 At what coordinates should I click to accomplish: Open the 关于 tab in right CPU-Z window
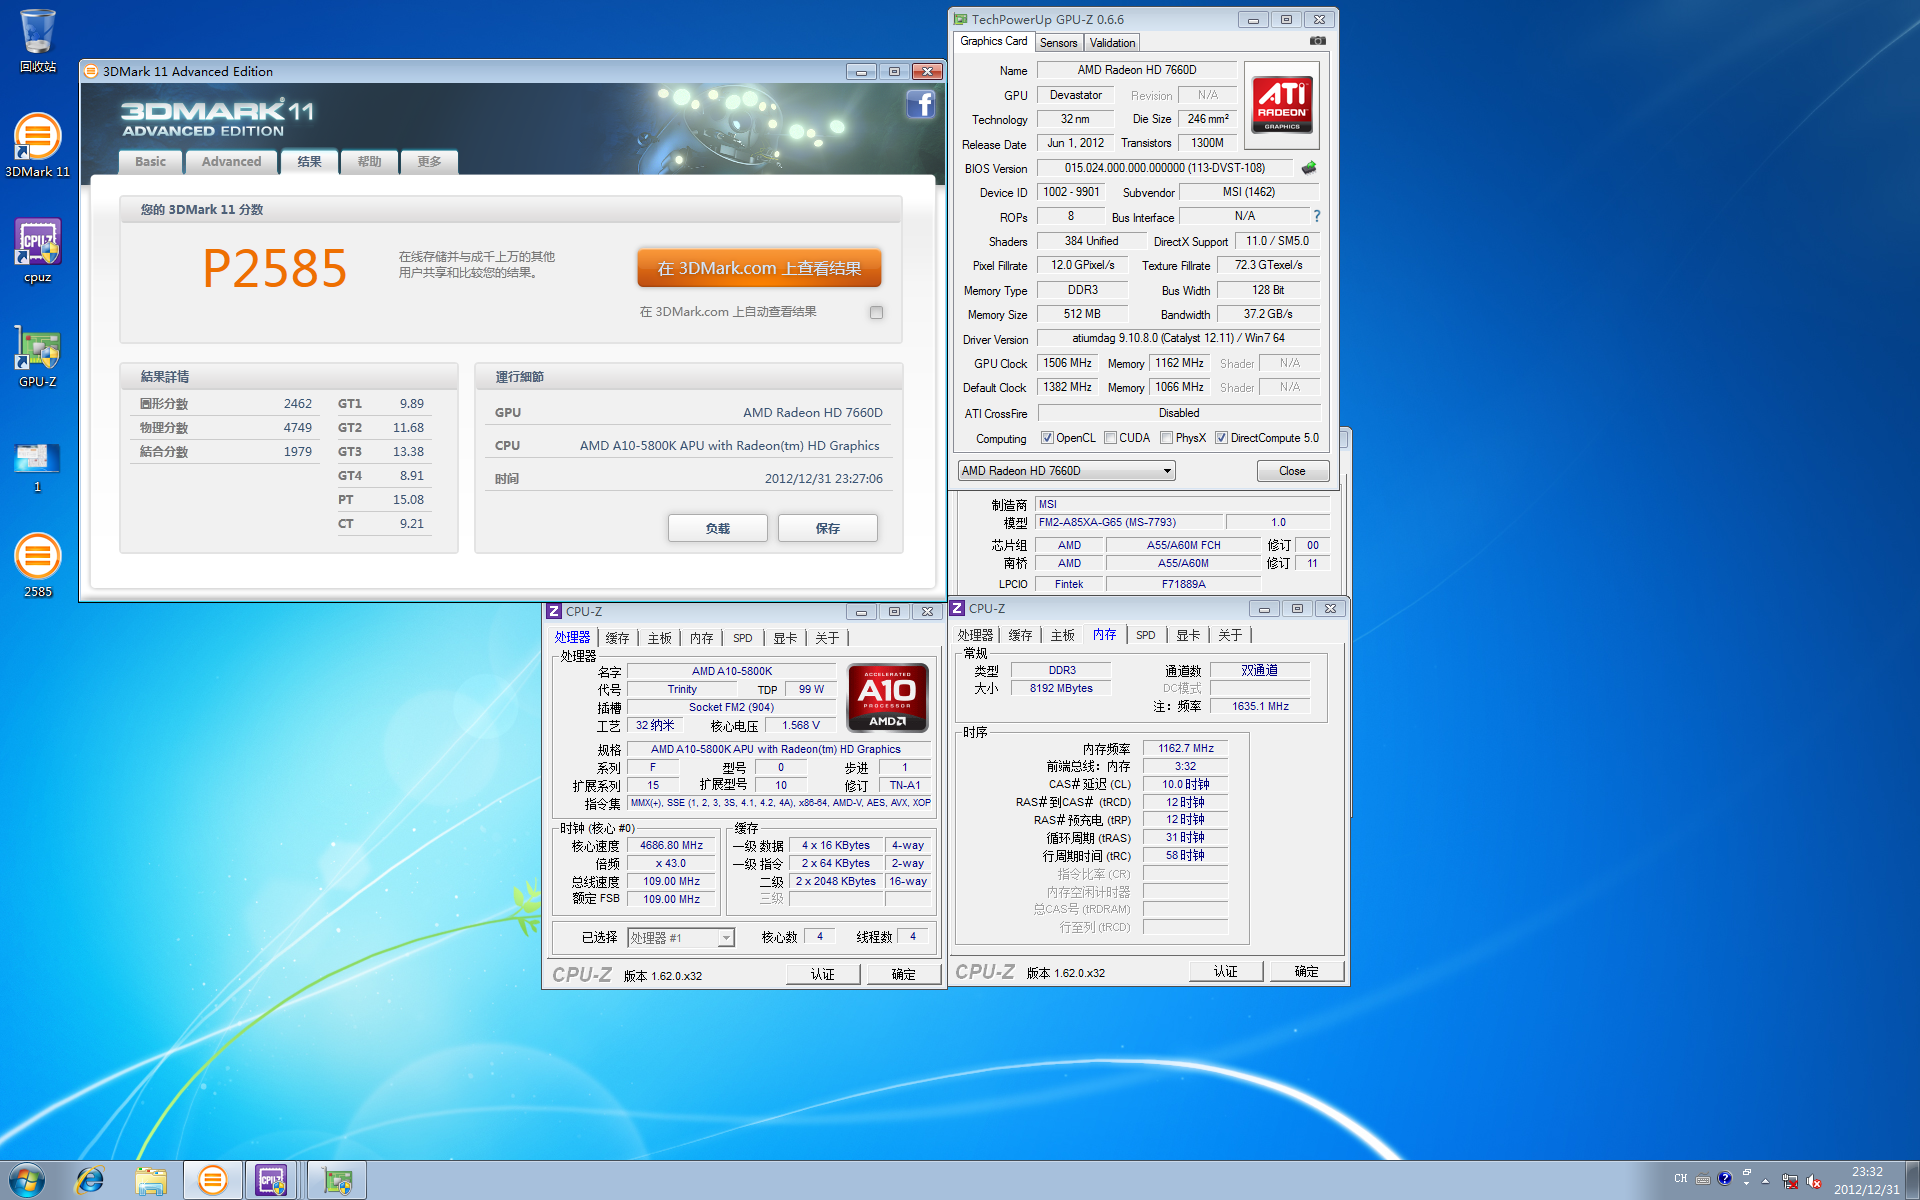click(x=1230, y=635)
